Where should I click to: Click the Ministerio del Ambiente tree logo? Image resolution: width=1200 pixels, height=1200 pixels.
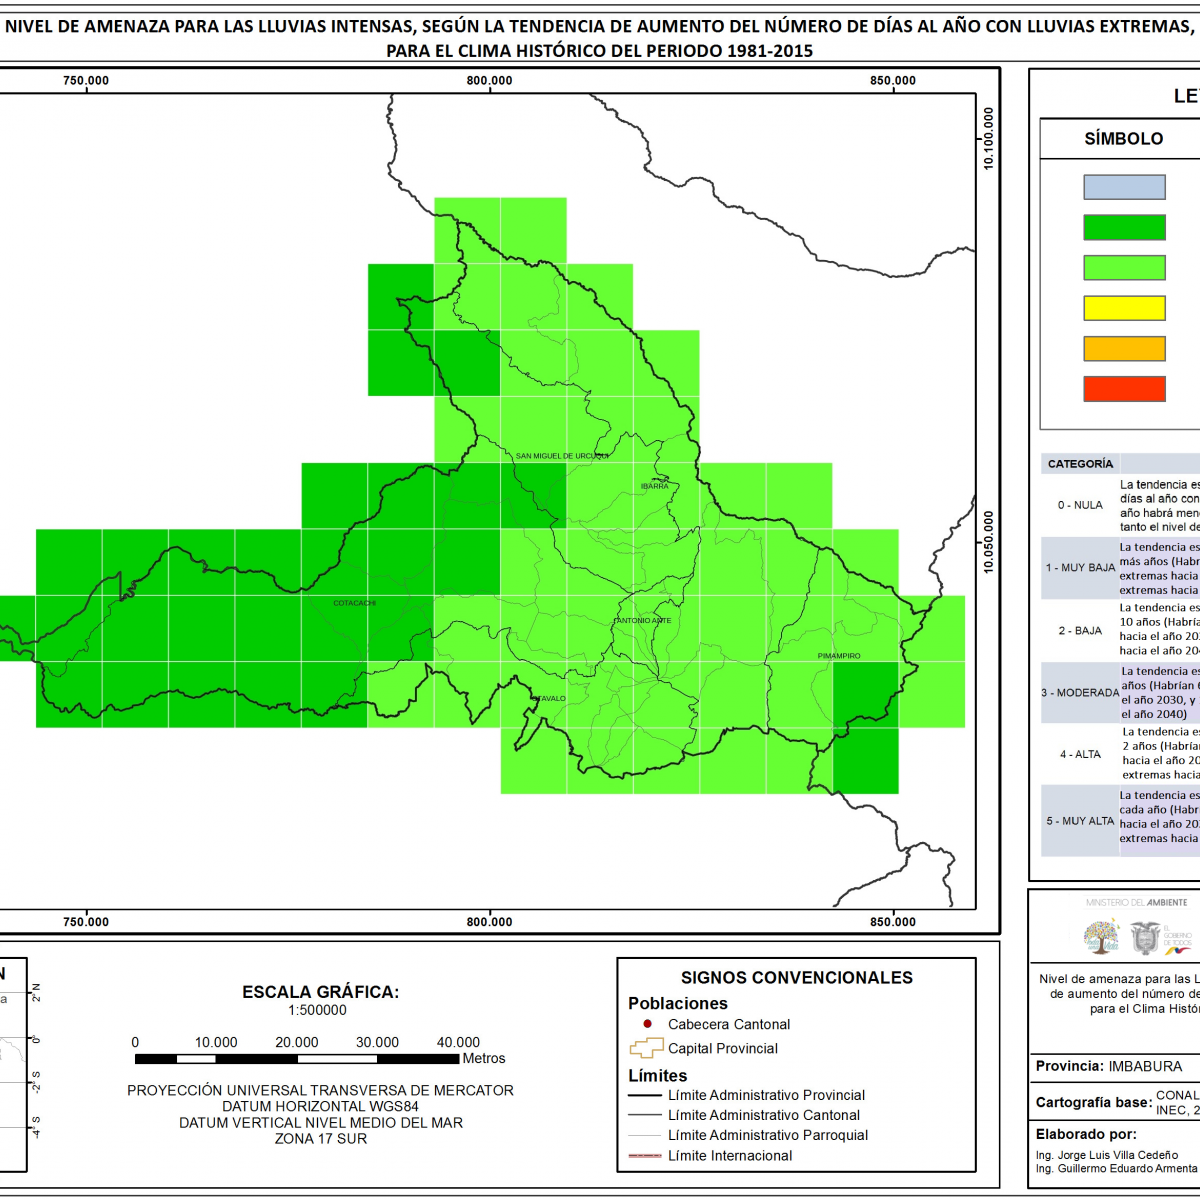(x=1102, y=937)
